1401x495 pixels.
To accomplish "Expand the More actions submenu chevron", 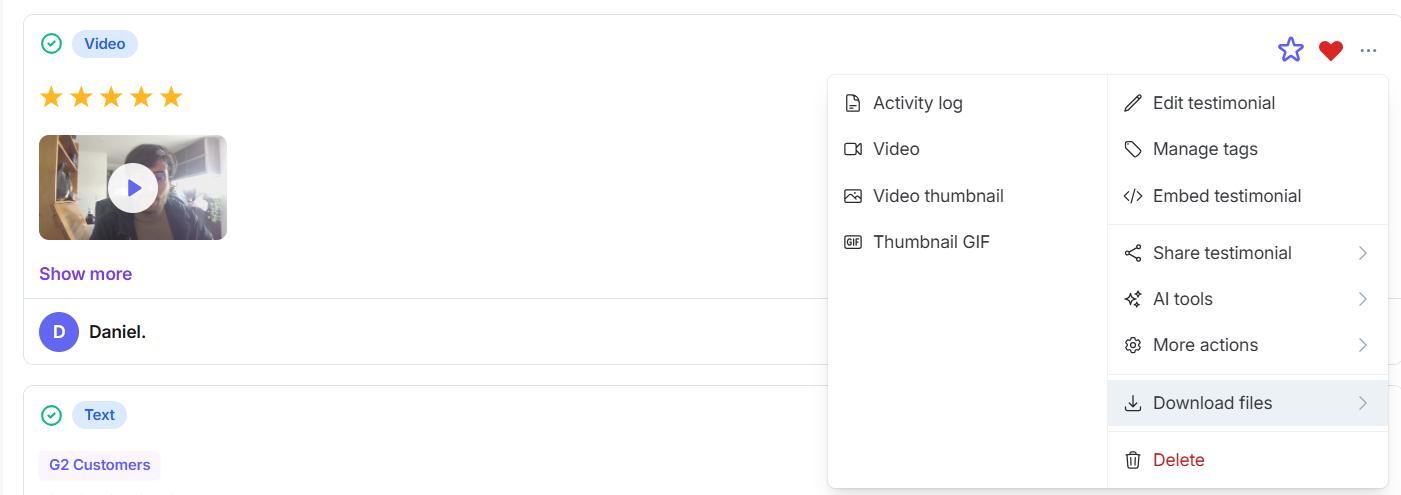I will pos(1363,345).
